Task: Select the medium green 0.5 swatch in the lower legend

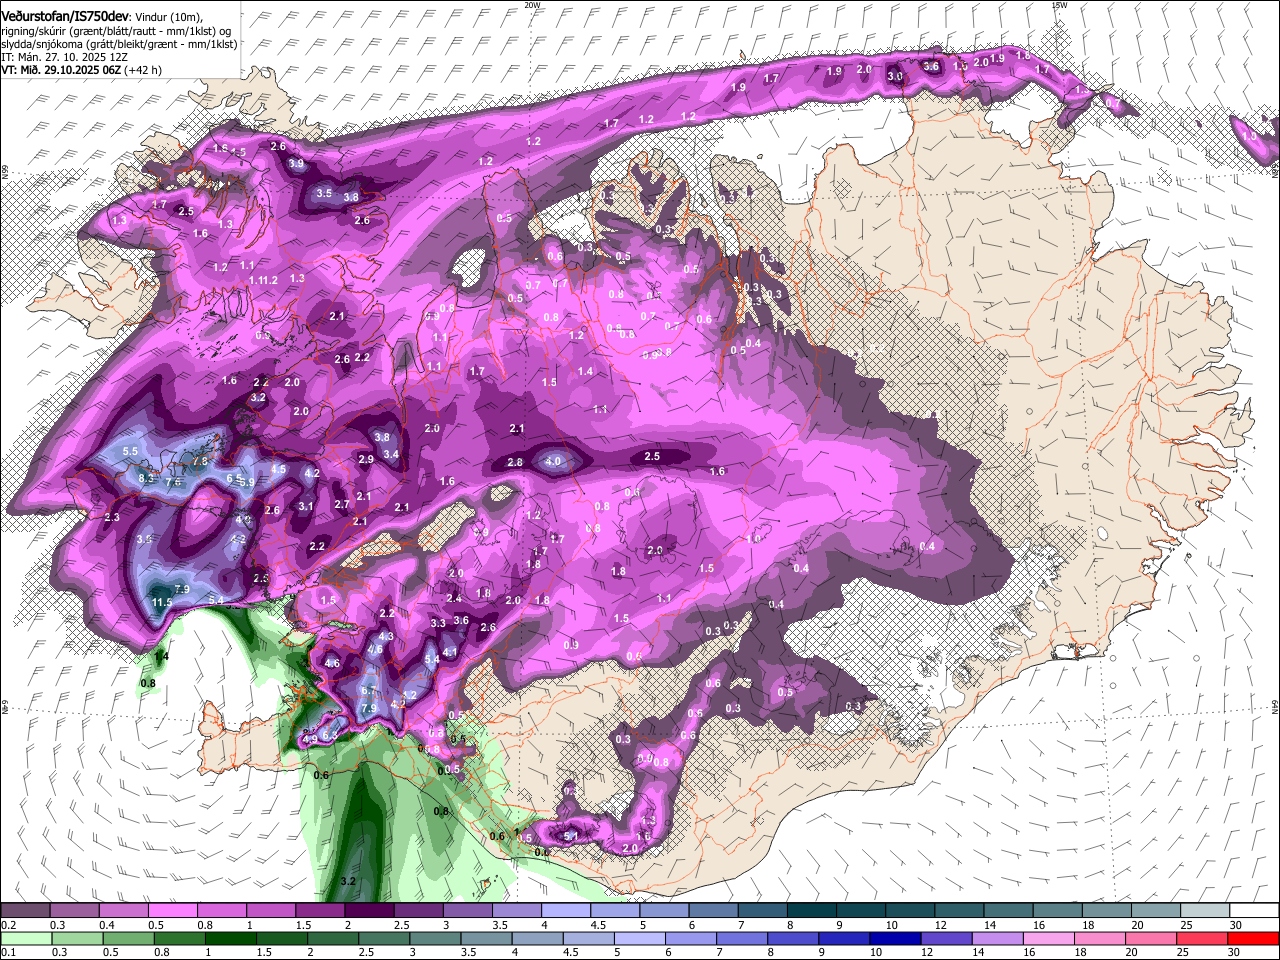Action: pos(129,938)
